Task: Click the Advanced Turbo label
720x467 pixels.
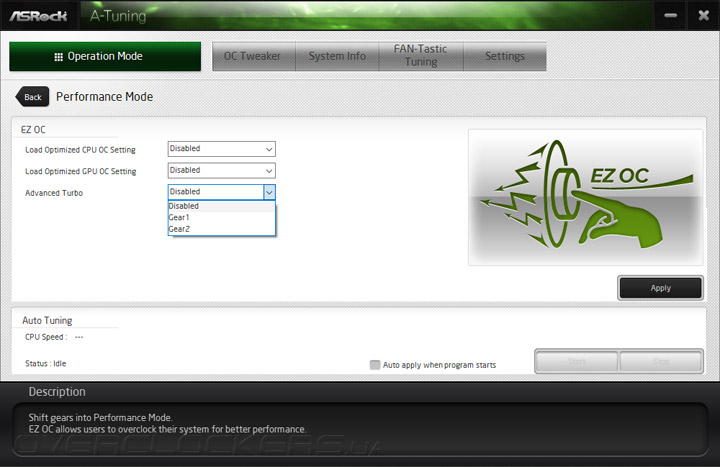Action: coord(54,193)
